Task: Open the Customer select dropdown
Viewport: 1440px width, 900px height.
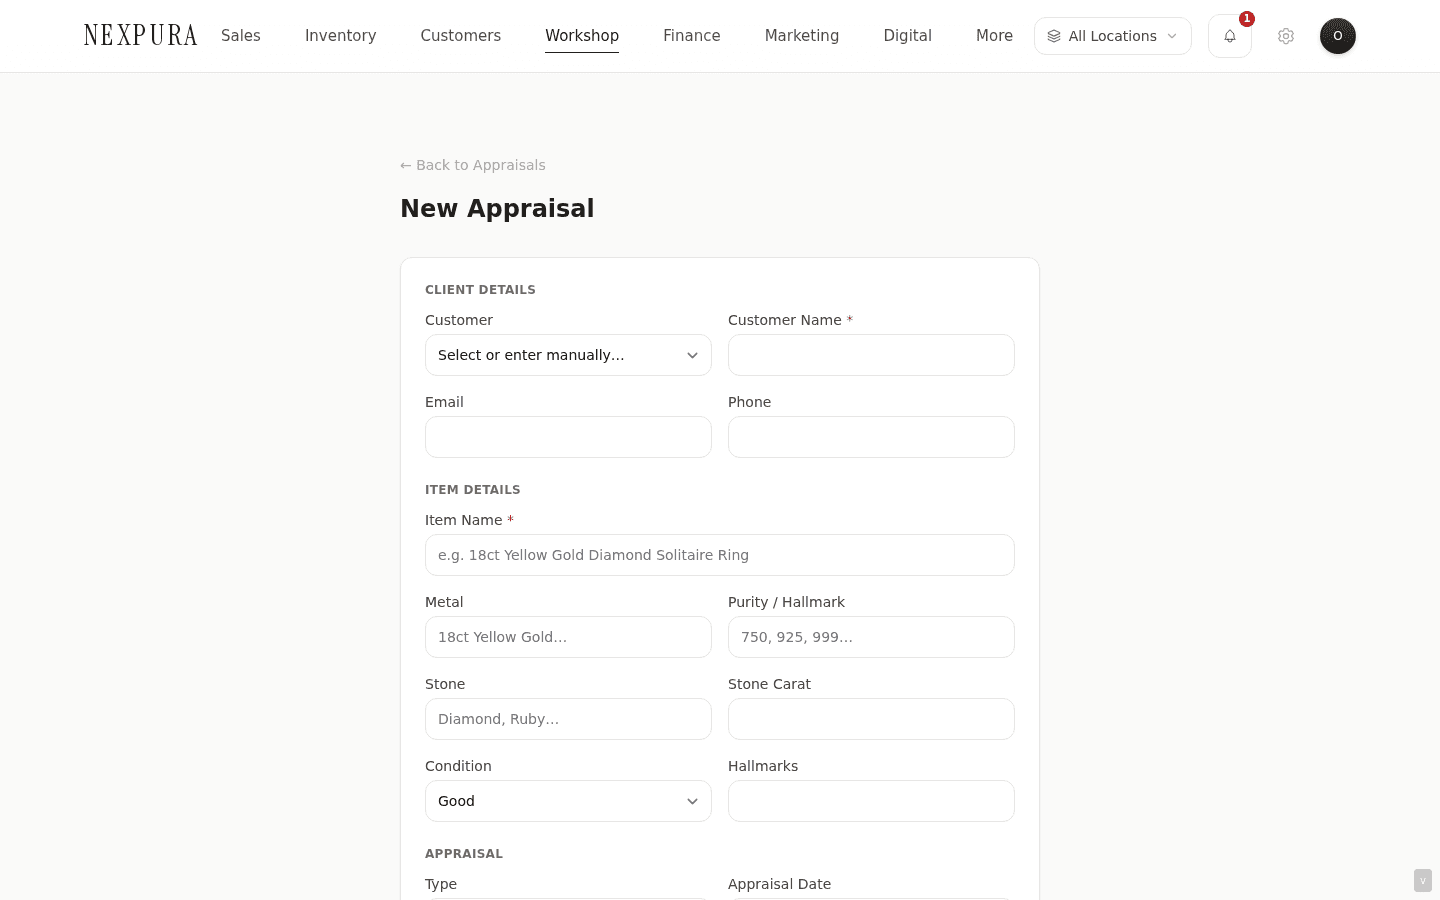Action: (x=568, y=355)
